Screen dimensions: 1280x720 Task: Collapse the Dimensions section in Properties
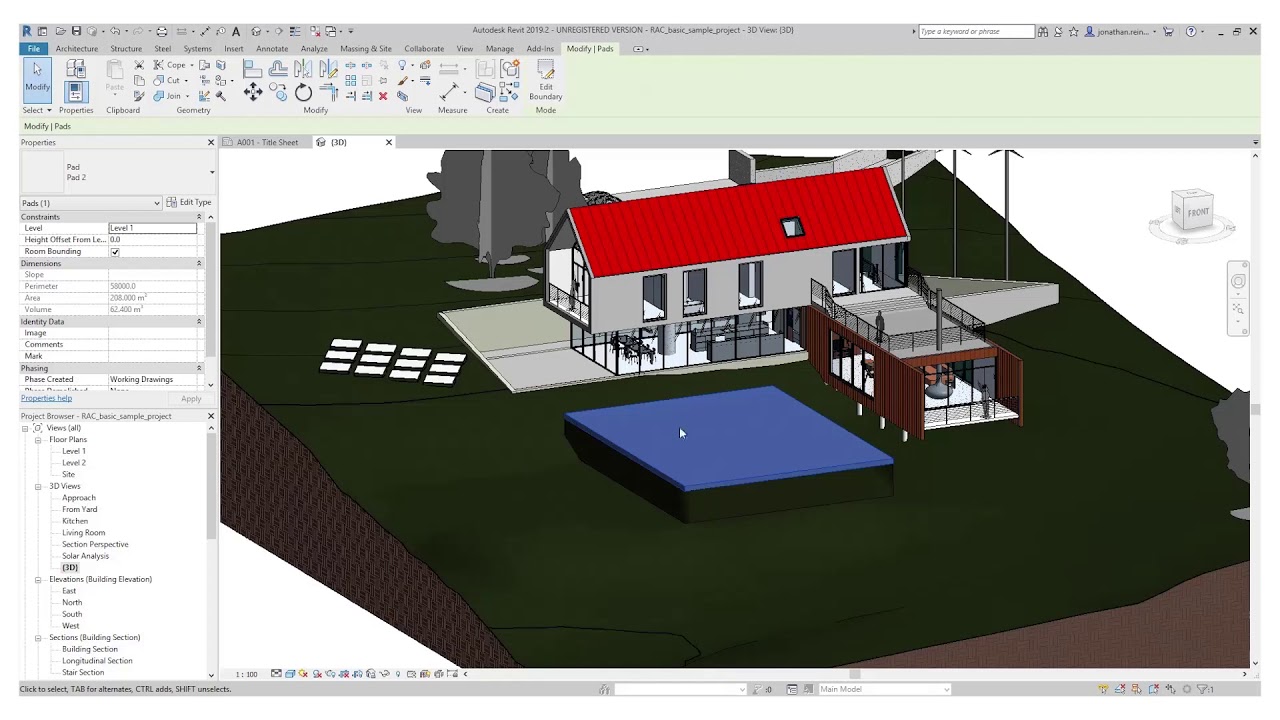click(199, 263)
